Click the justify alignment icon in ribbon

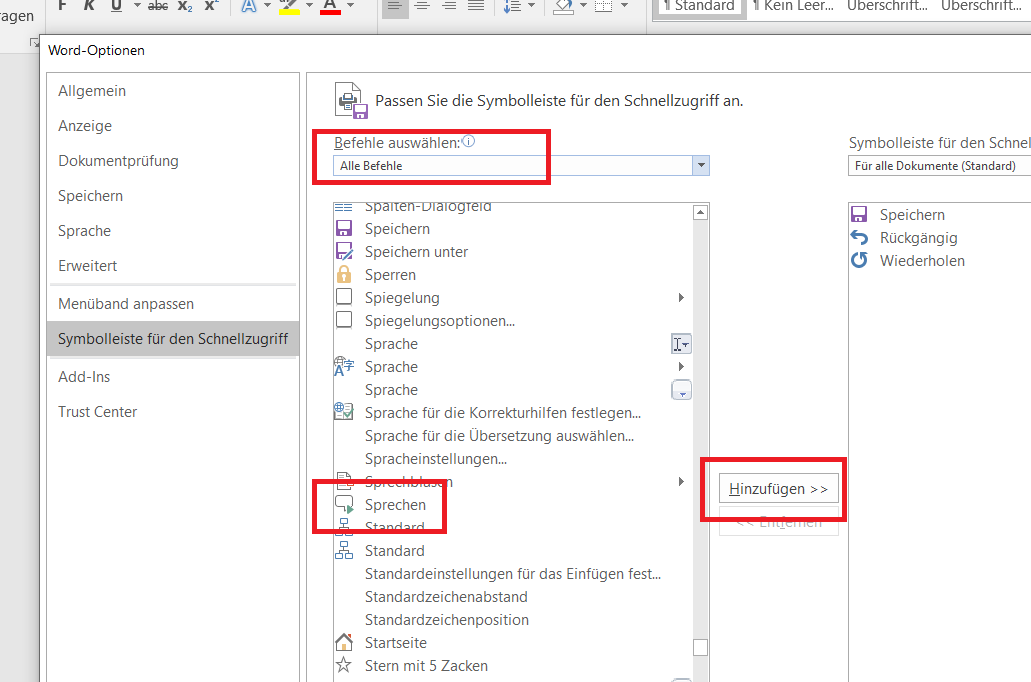tap(476, 5)
